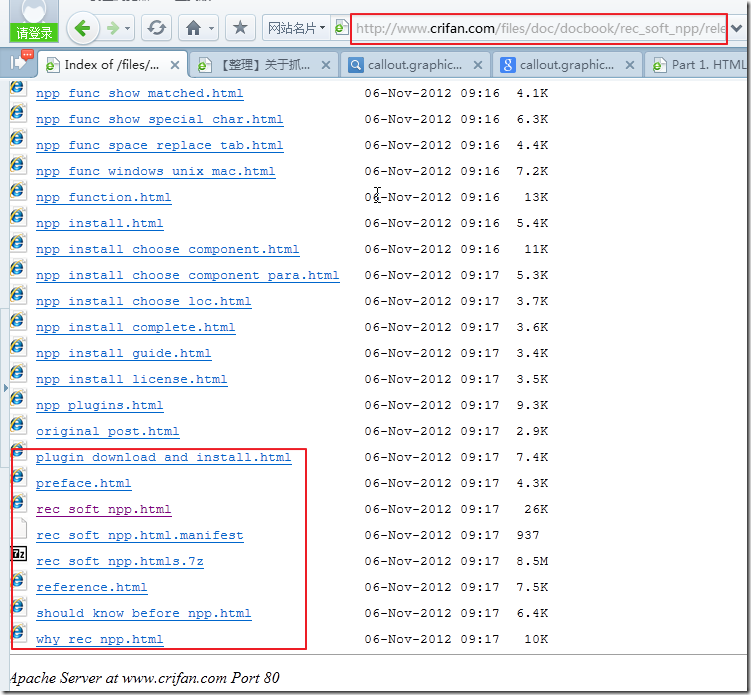751x695 pixels.
Task: Open preface.html link
Action: [x=83, y=483]
